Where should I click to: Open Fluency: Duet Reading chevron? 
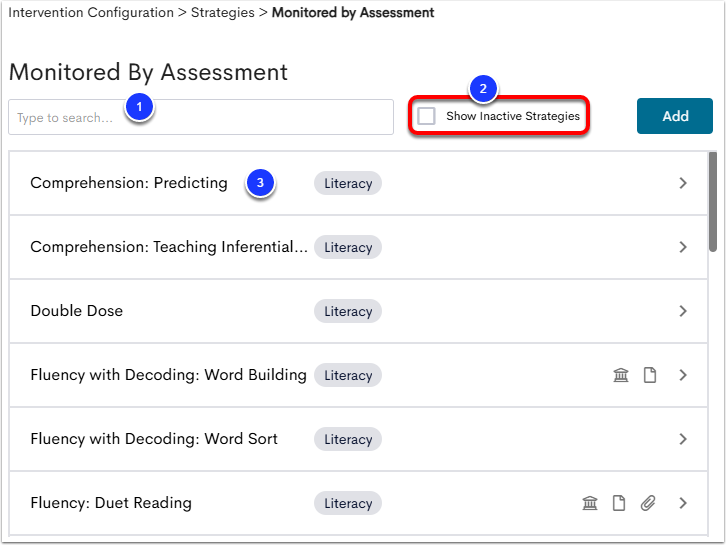683,503
